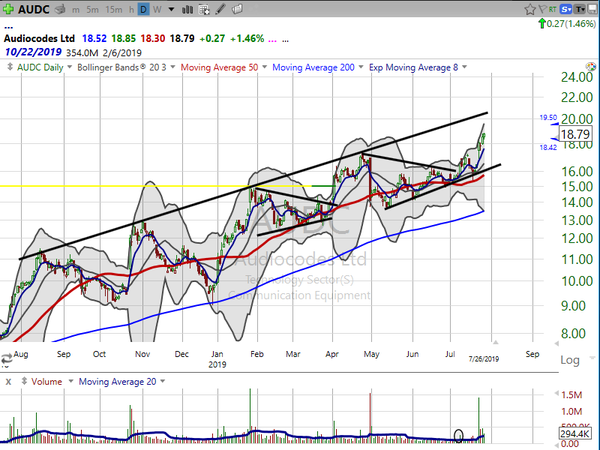This screenshot has height=450, width=600.
Task: Select the 15m timeframe button
Action: [x=114, y=10]
